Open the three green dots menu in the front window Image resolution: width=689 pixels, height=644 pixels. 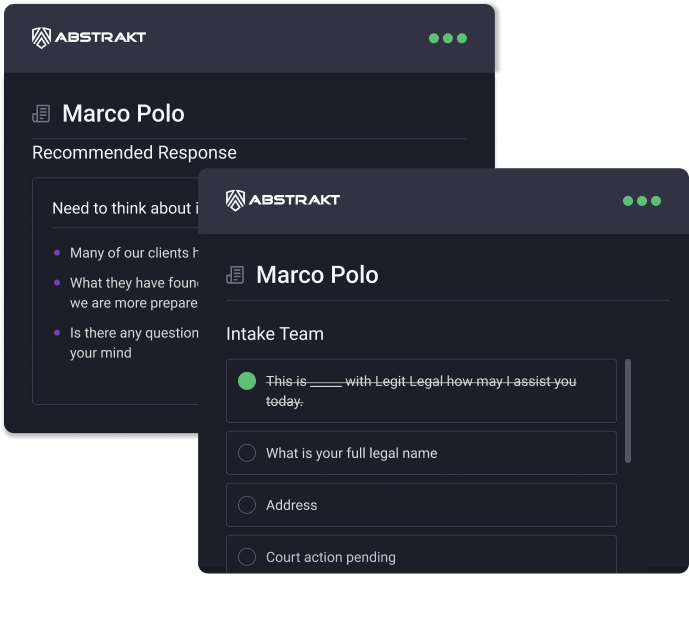tap(641, 201)
